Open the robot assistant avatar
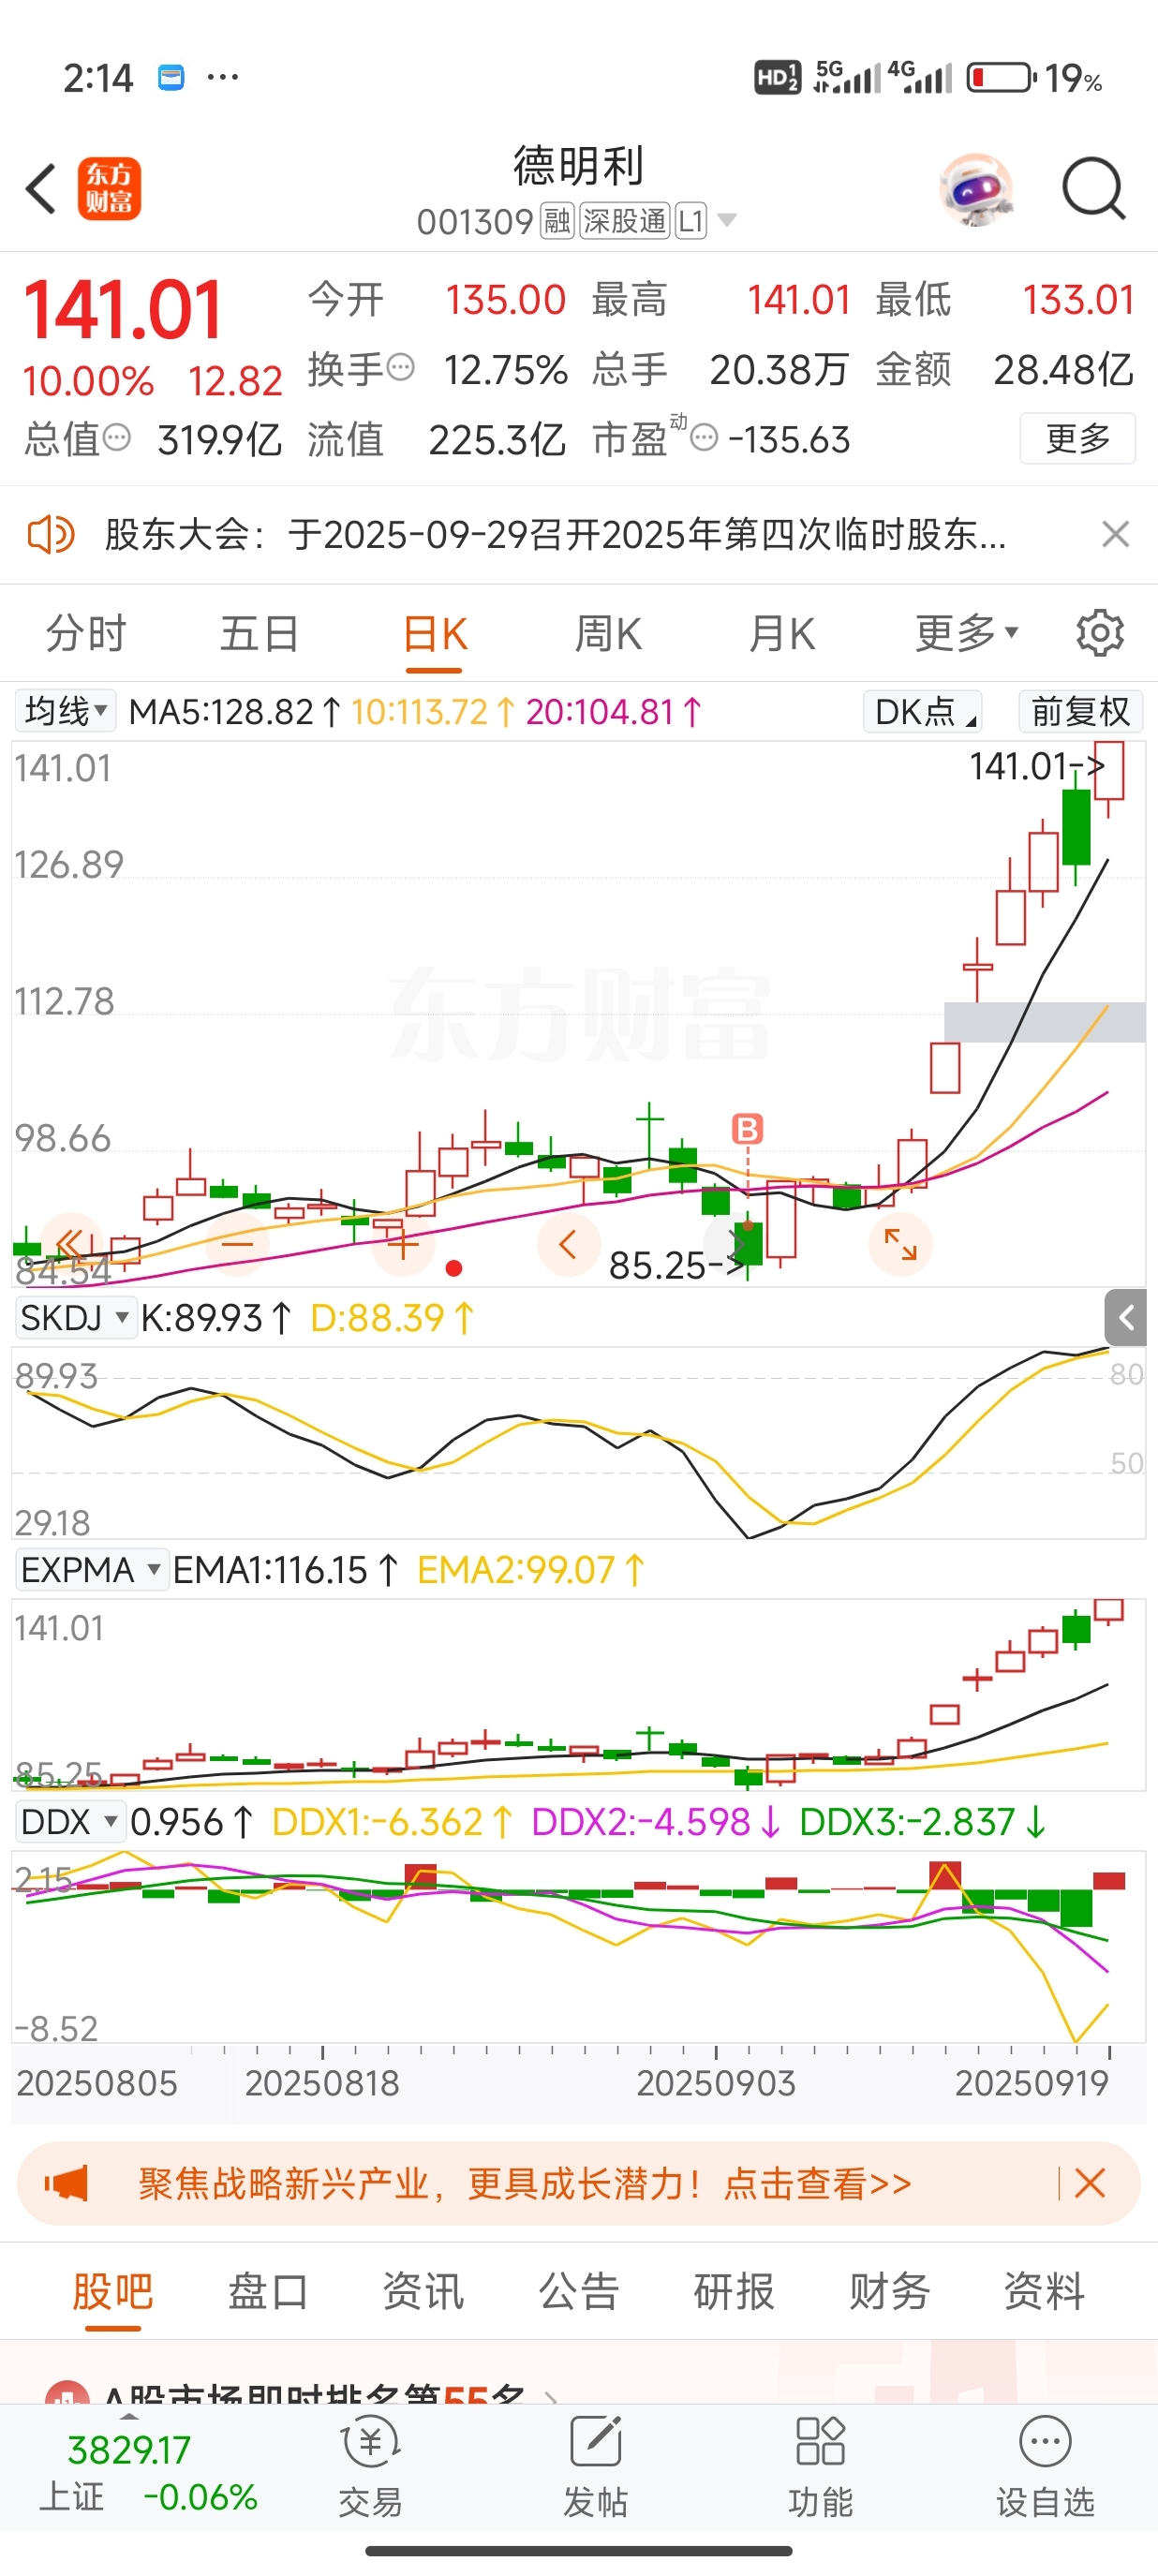The width and height of the screenshot is (1158, 2576). click(976, 188)
